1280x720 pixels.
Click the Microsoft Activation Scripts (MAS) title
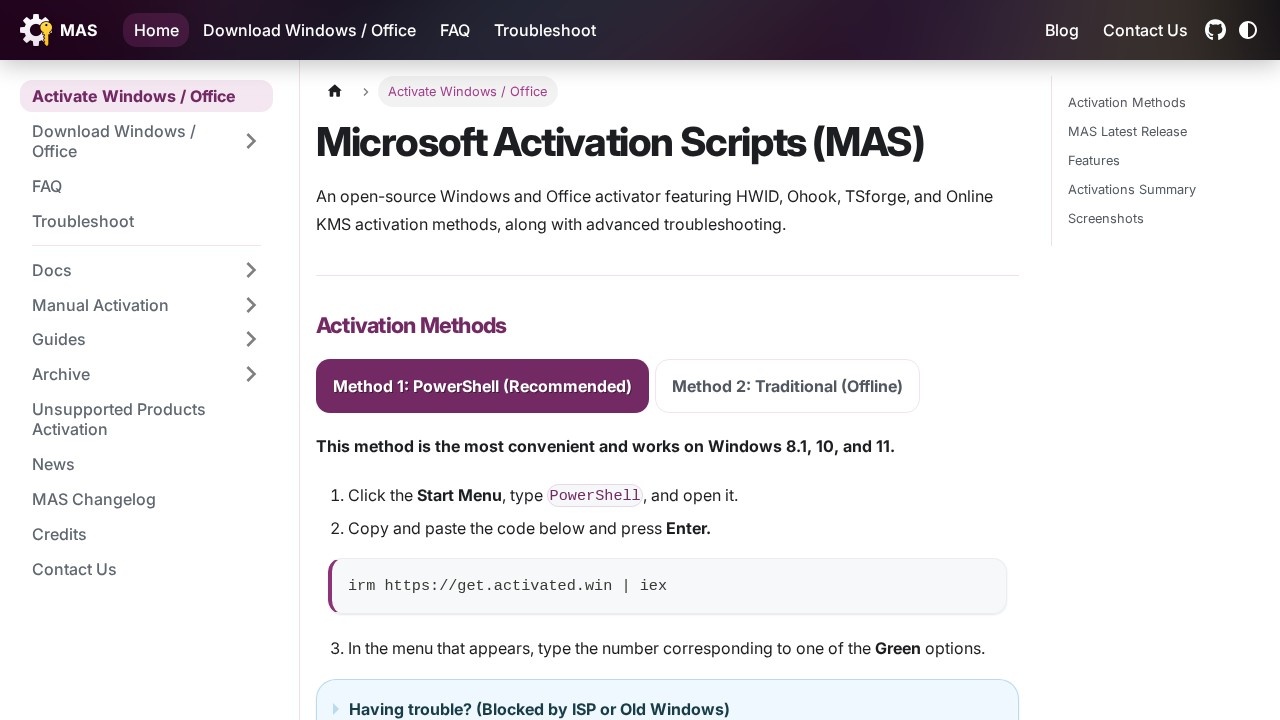click(620, 142)
